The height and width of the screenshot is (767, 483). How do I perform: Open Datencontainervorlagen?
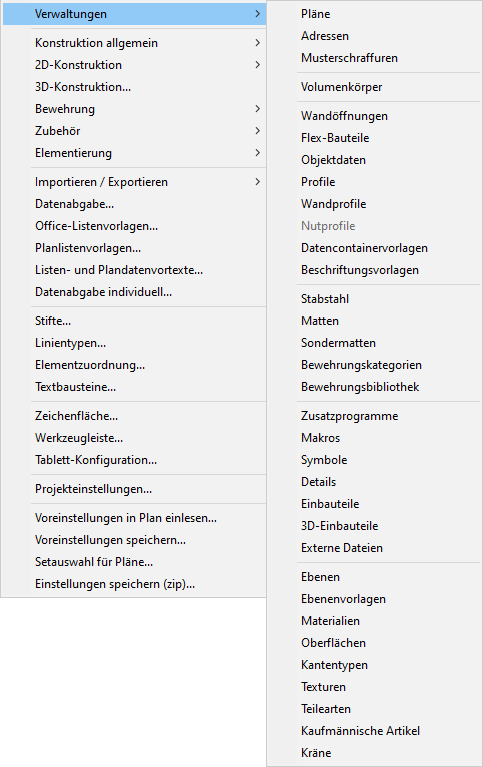tap(374, 248)
